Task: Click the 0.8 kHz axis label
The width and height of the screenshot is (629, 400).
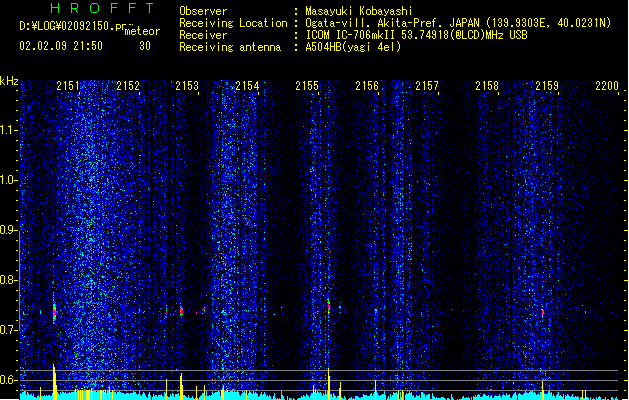Action: pos(8,280)
